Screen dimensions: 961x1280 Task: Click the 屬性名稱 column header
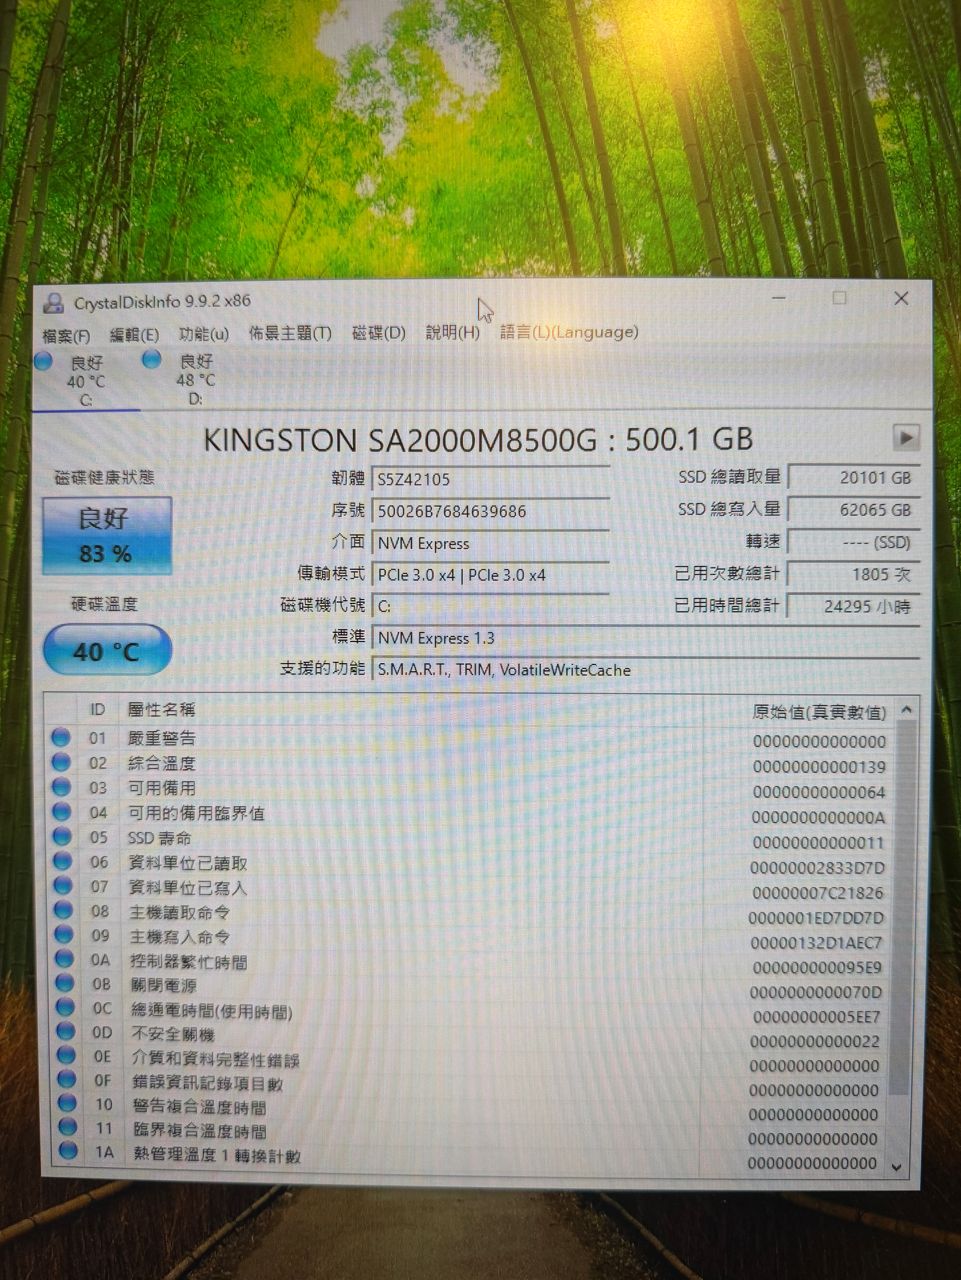coord(161,709)
